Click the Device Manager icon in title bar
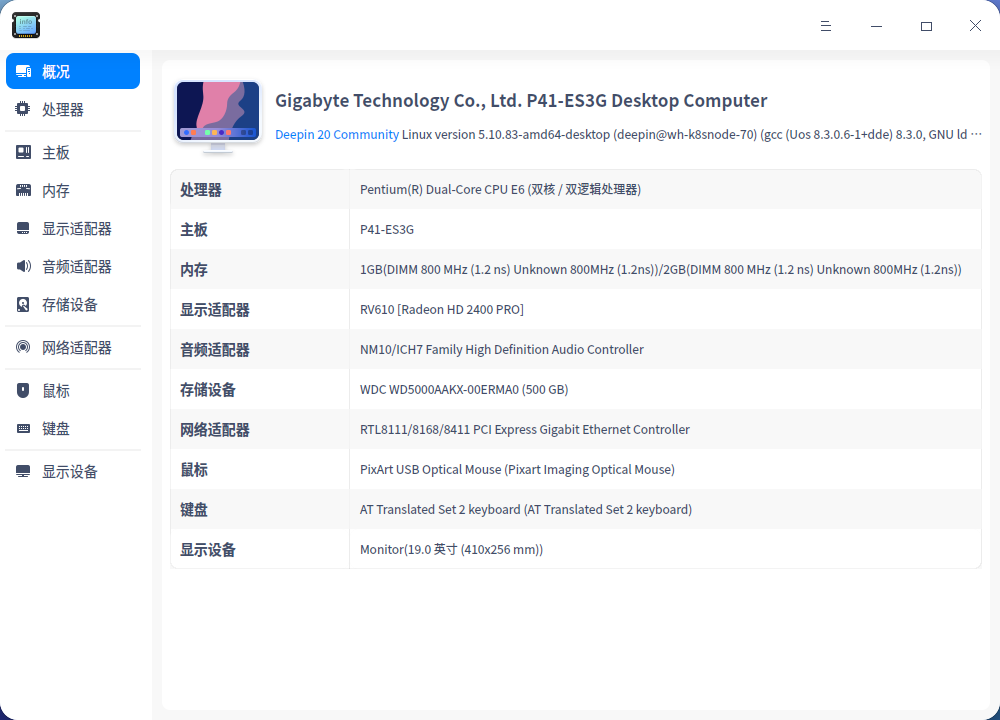 click(25, 25)
